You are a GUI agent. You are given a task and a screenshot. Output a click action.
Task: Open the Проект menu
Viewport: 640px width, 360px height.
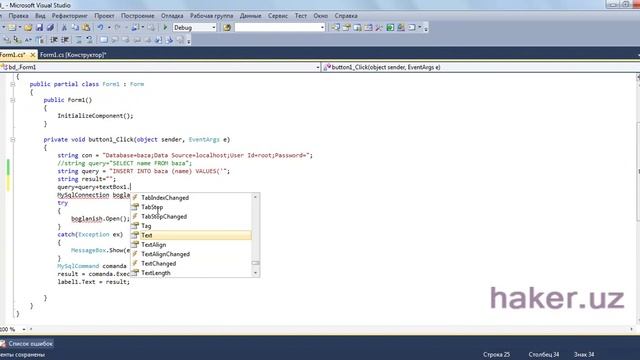[x=104, y=16]
